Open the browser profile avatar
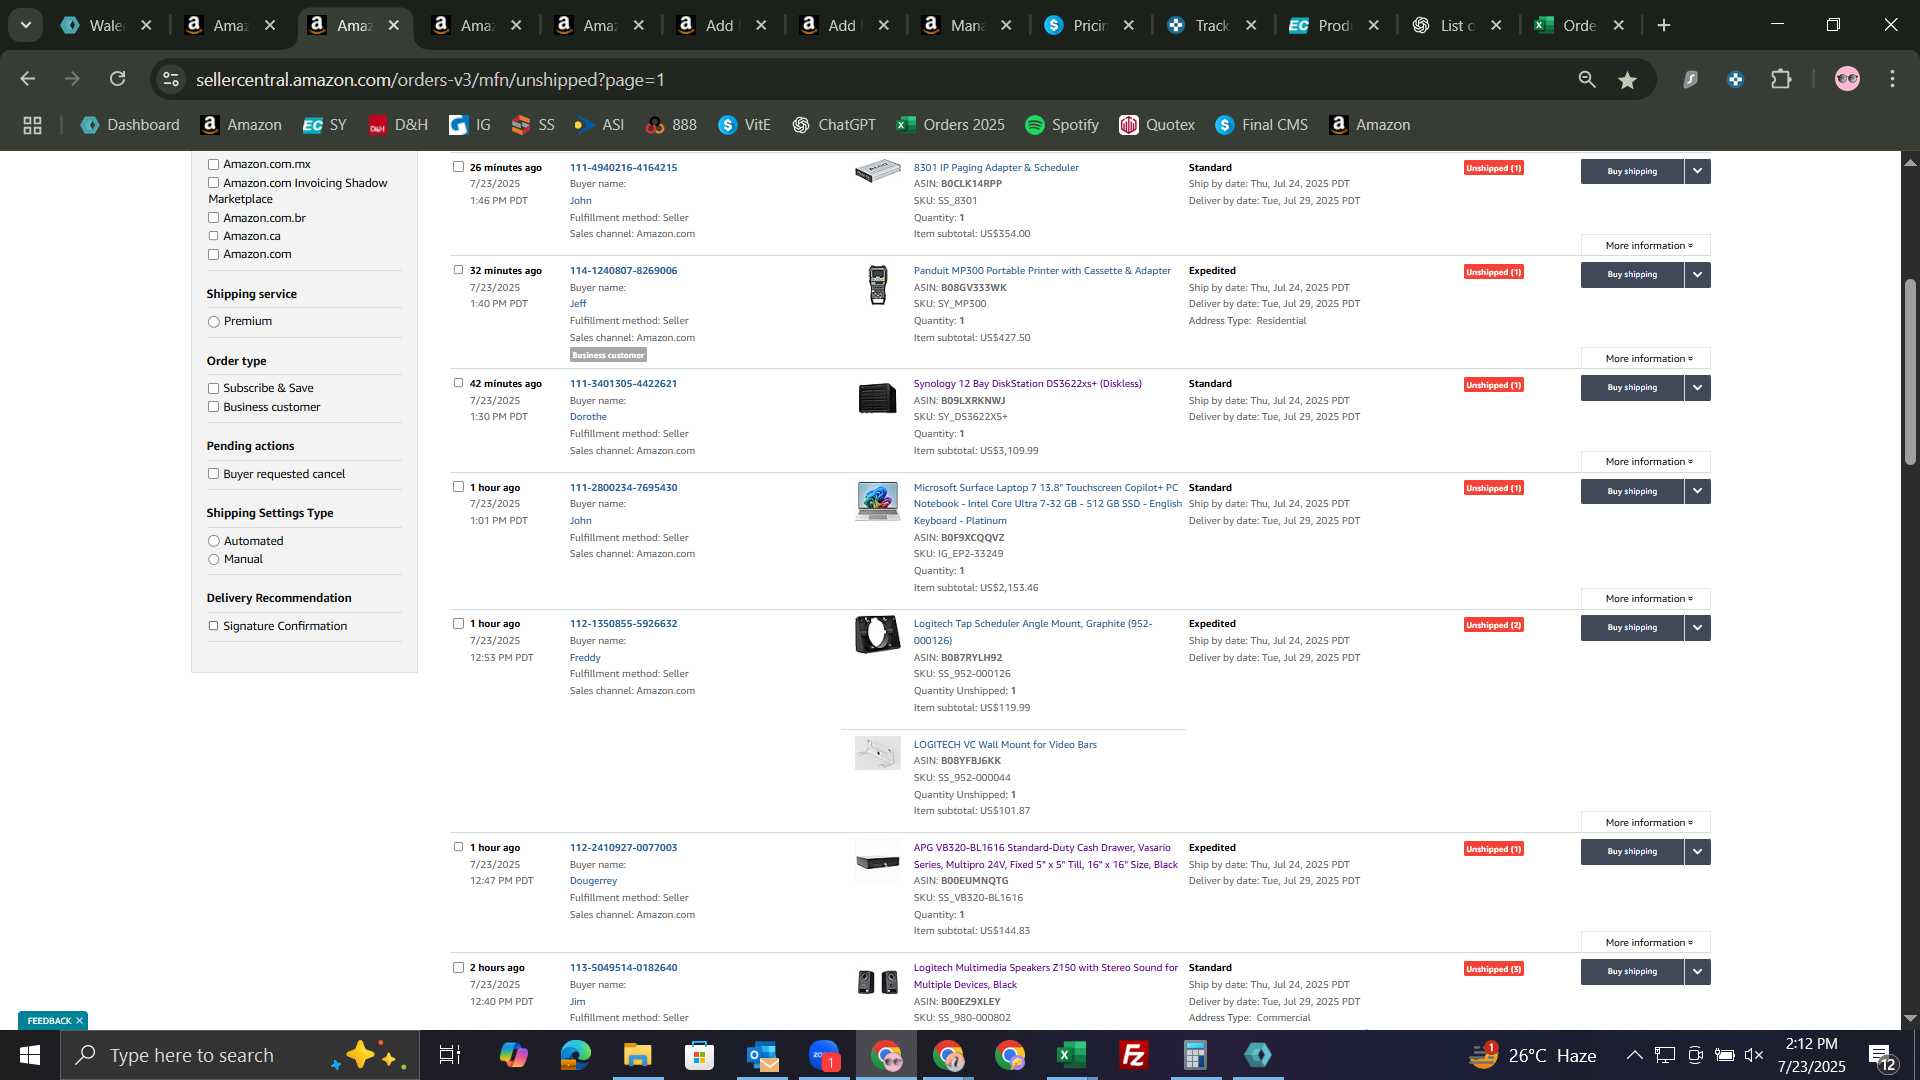This screenshot has width=1920, height=1080. pos(1847,79)
